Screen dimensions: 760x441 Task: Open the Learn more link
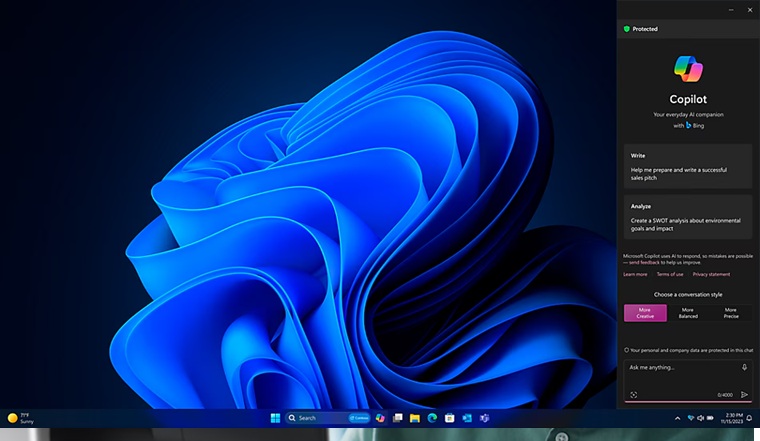pos(635,274)
